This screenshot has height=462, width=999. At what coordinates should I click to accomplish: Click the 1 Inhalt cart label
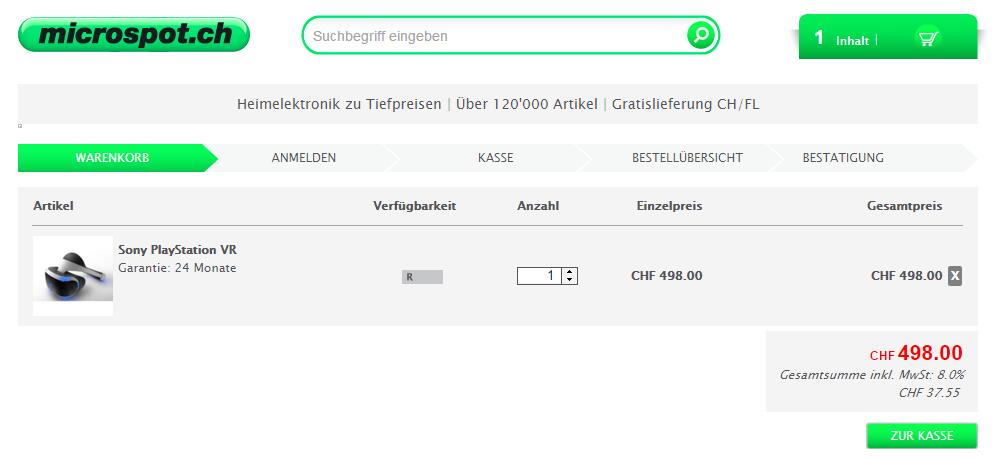click(x=842, y=39)
